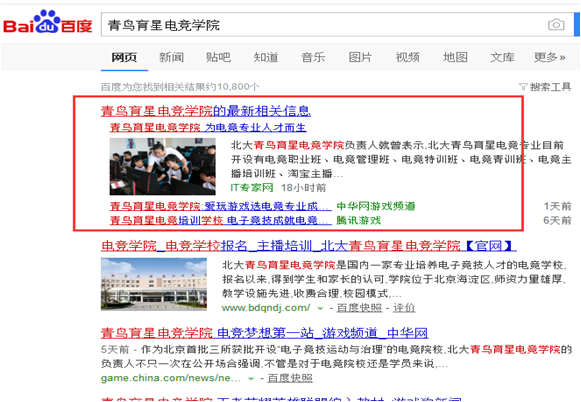581x402 pixels.
Task: Click the 评价 link
Action: 404,308
